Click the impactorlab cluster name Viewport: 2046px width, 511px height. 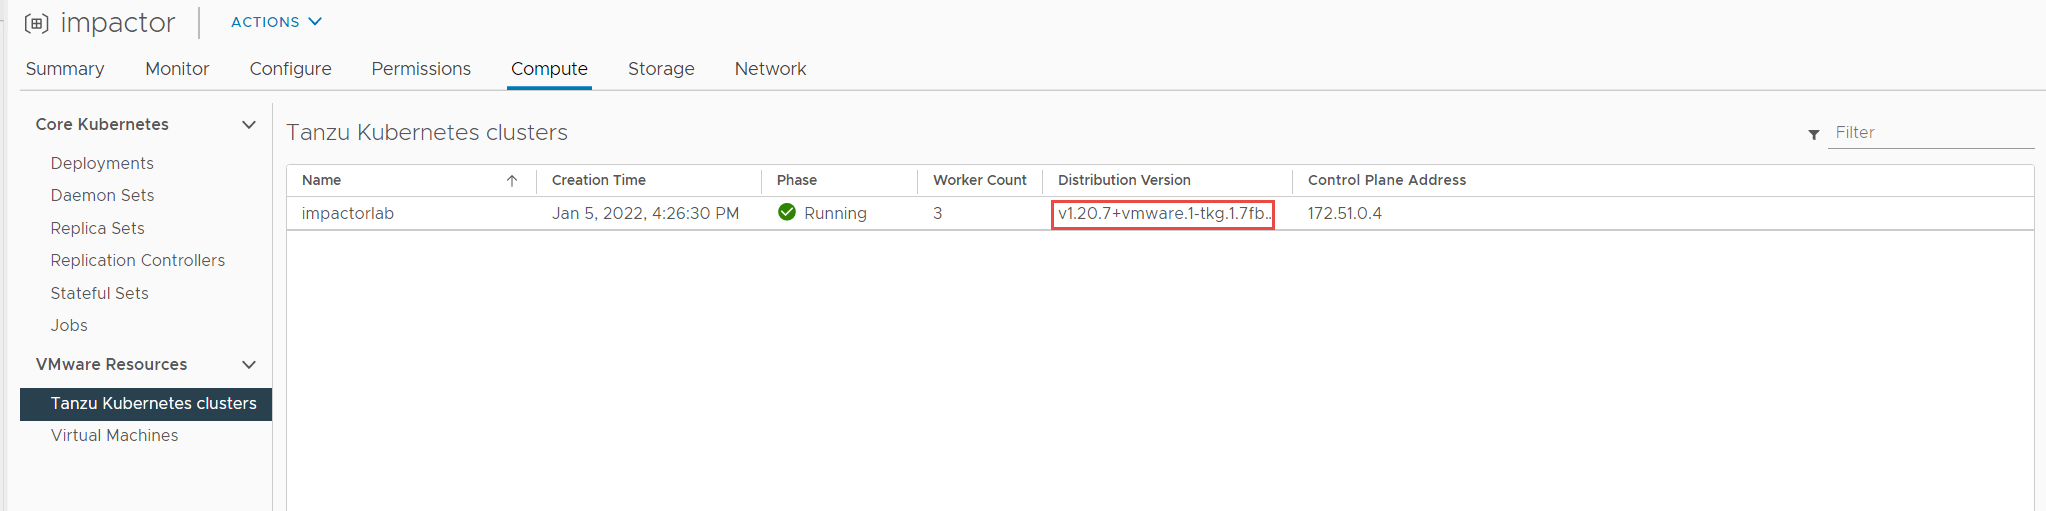(x=348, y=214)
